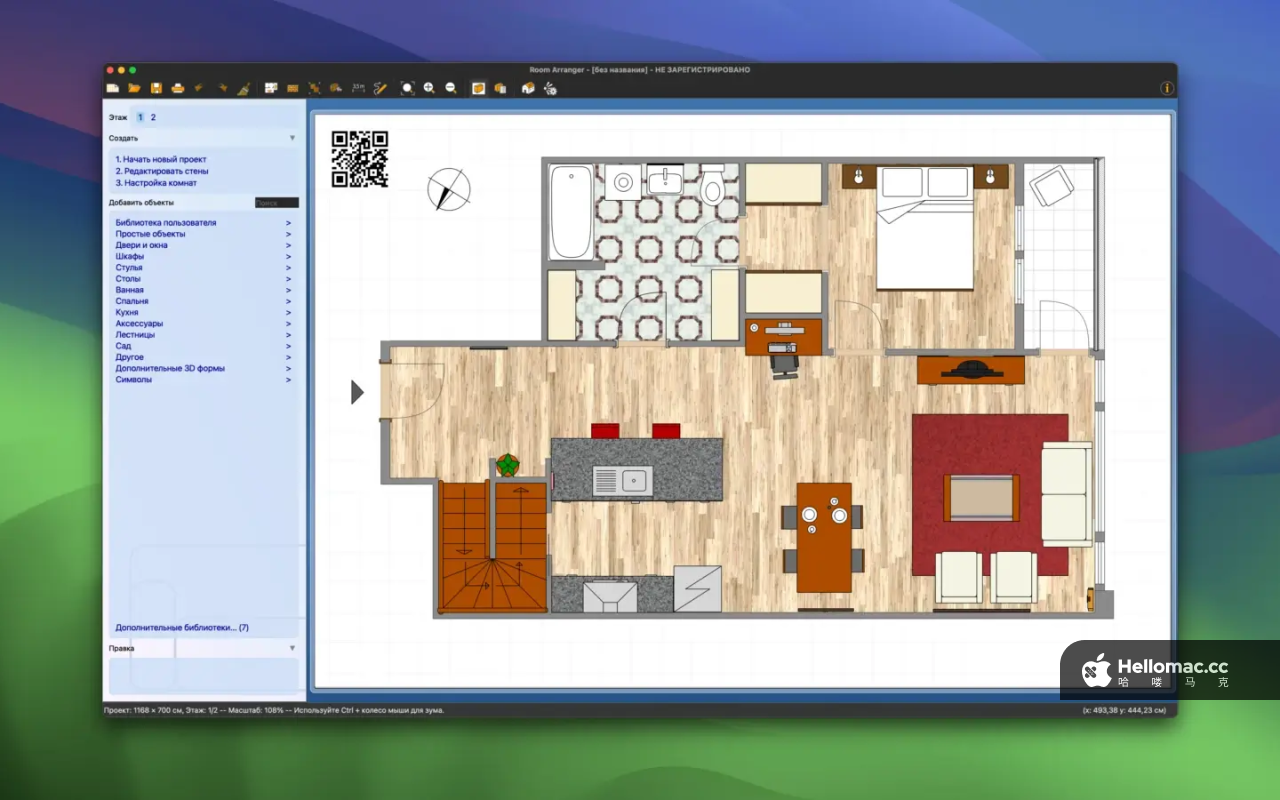Click the zoom out magnifier icon
This screenshot has height=800, width=1280.
(x=451, y=88)
